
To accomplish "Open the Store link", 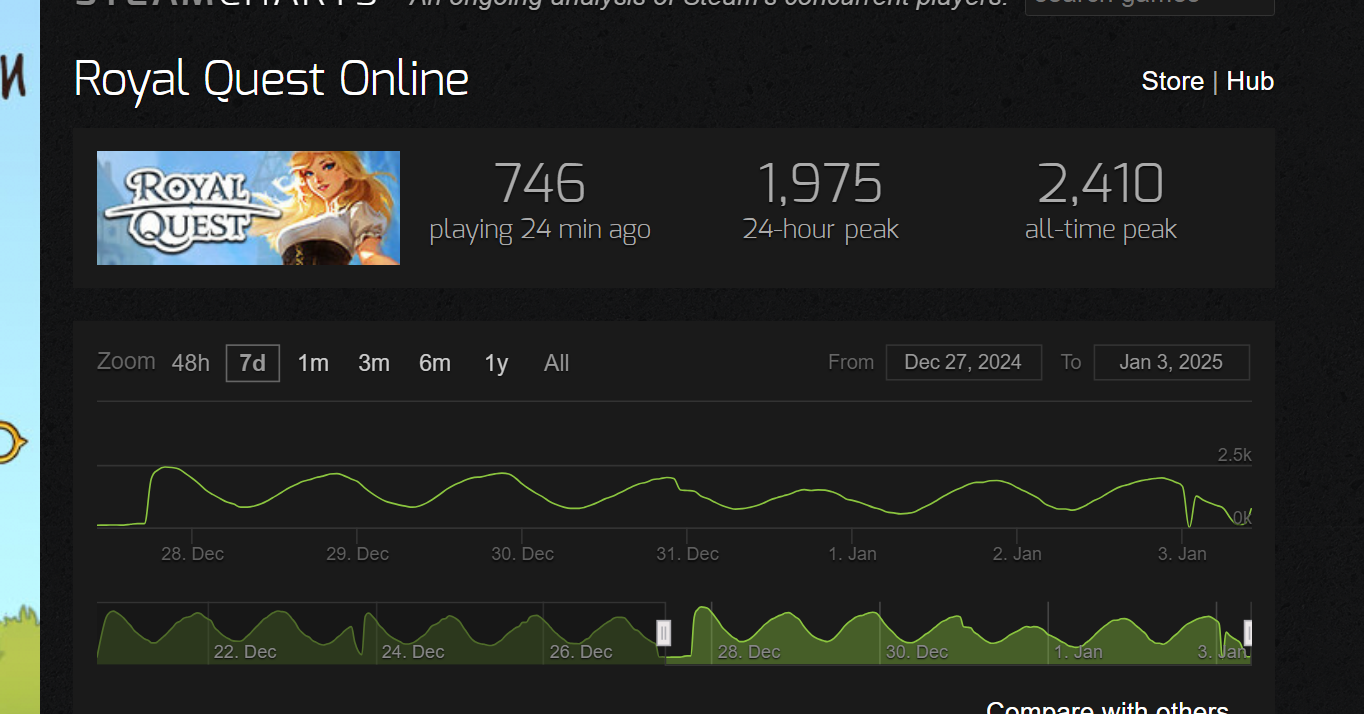I will tap(1172, 81).
